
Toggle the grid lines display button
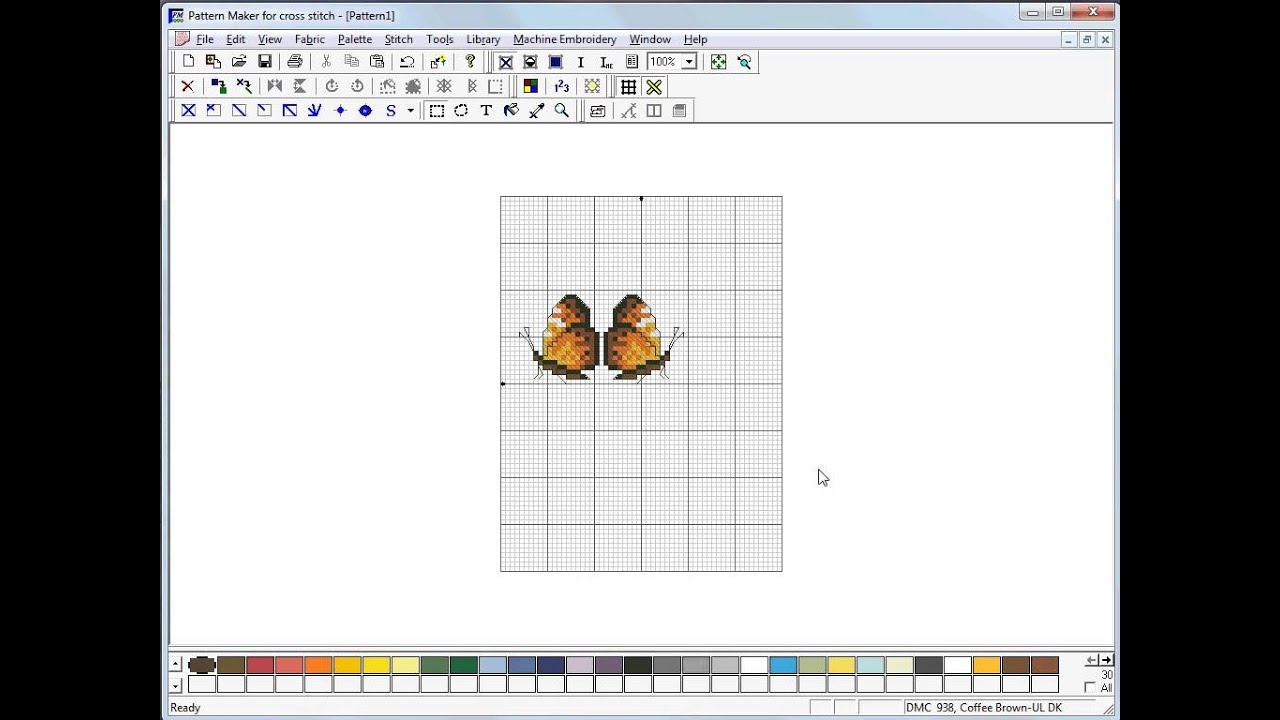click(x=628, y=87)
